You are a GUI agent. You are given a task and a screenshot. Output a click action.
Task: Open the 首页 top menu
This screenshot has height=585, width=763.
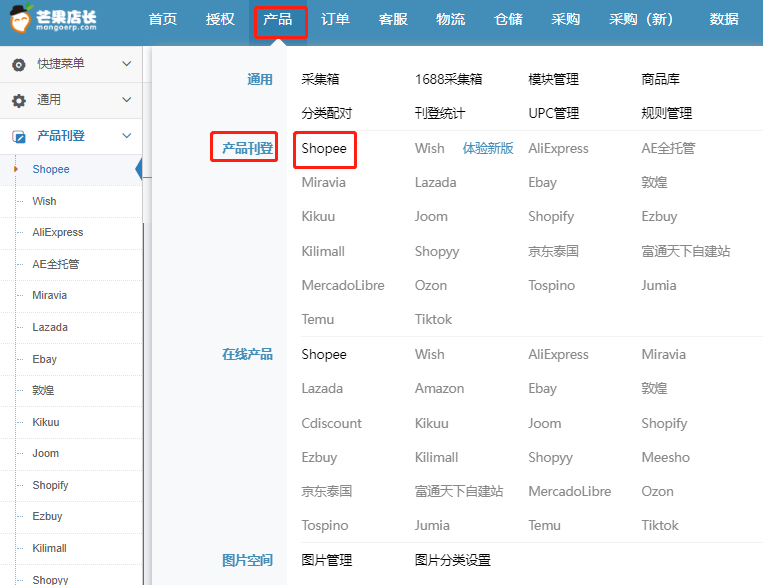coord(163,19)
